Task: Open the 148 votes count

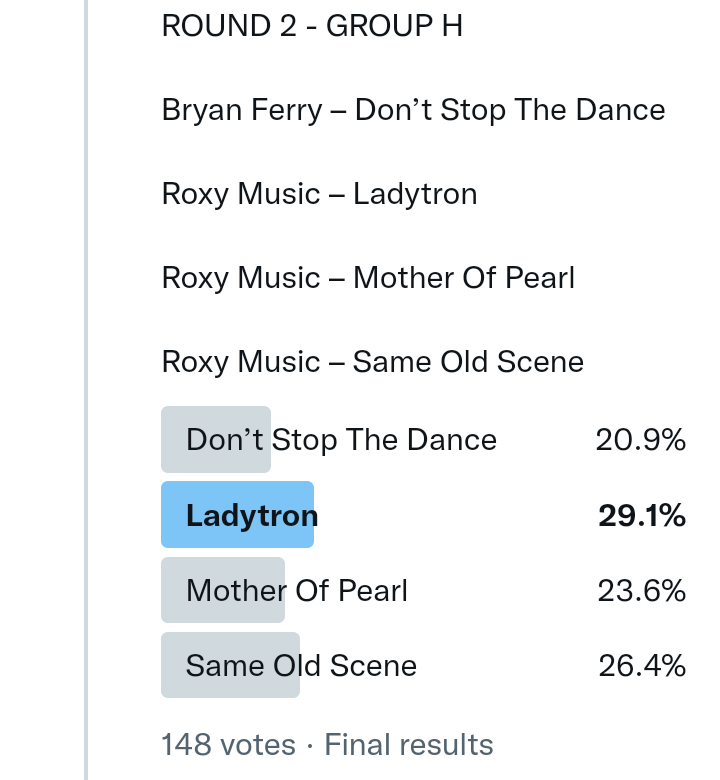Action: (228, 745)
